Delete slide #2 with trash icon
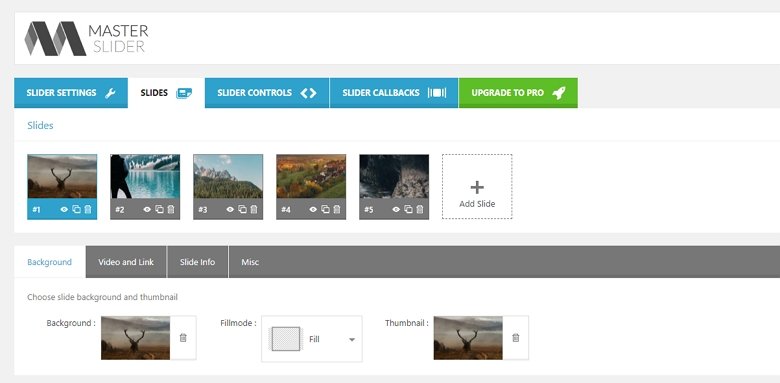The image size is (780, 383). [x=171, y=209]
